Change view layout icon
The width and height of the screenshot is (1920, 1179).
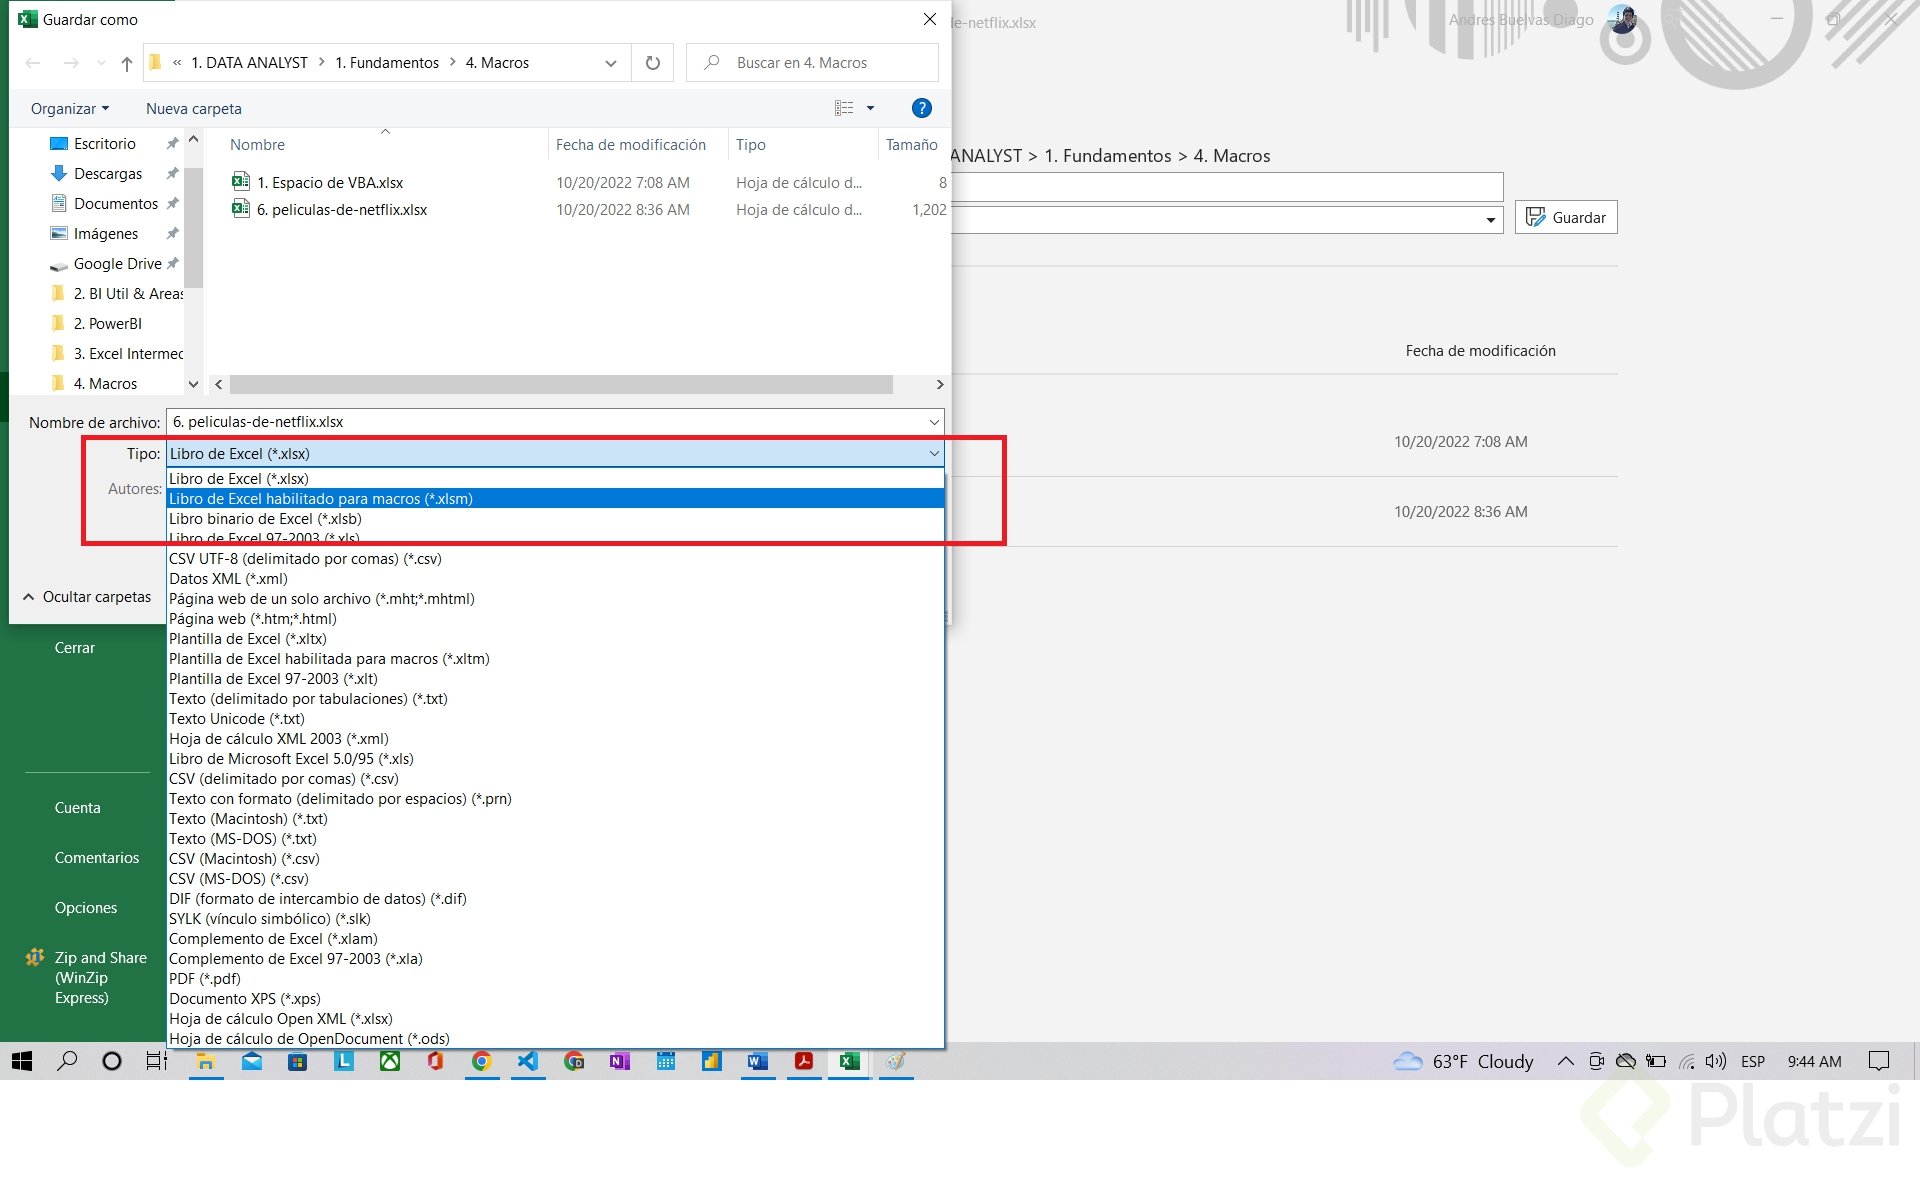(845, 108)
